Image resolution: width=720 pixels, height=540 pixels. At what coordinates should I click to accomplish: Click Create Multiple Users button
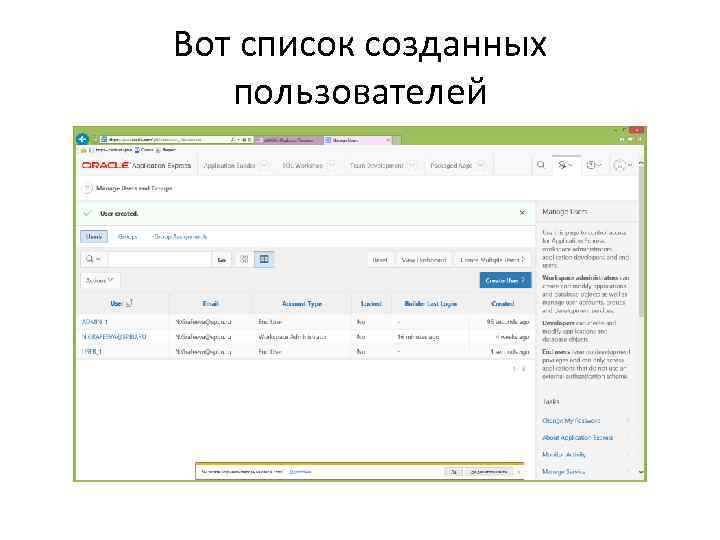492,260
